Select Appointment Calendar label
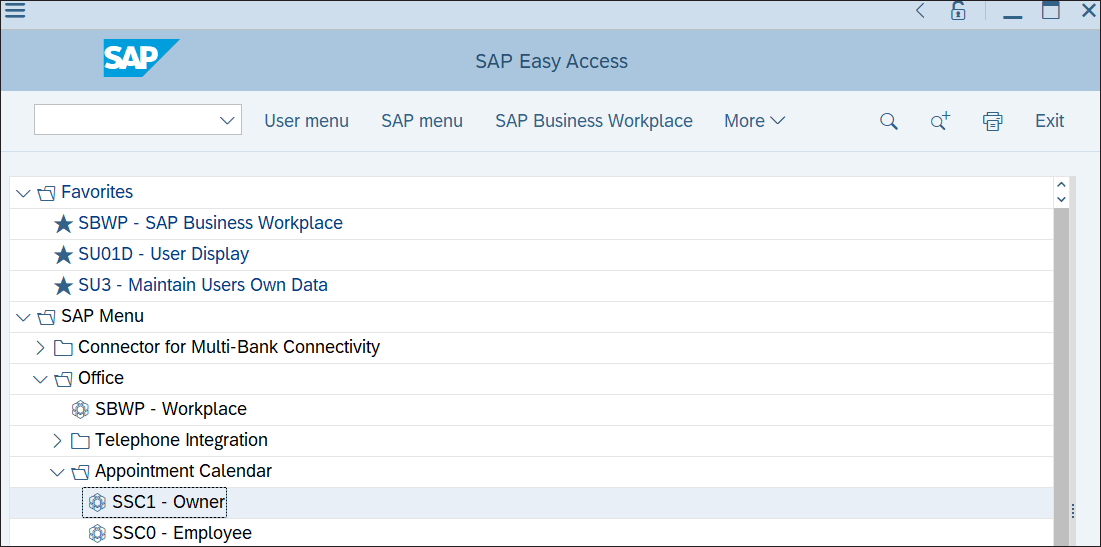The height and width of the screenshot is (547, 1101). coord(183,470)
